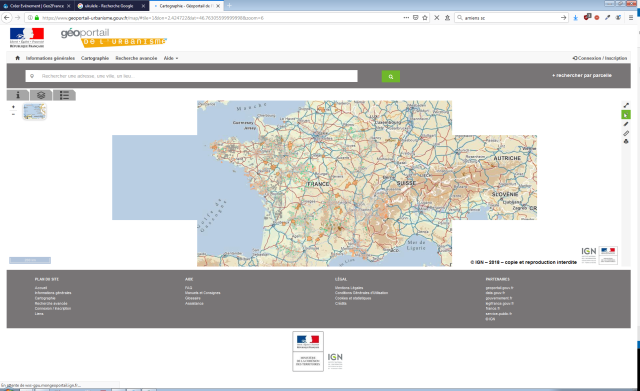Bookmark this page with the star

[x=425, y=18]
